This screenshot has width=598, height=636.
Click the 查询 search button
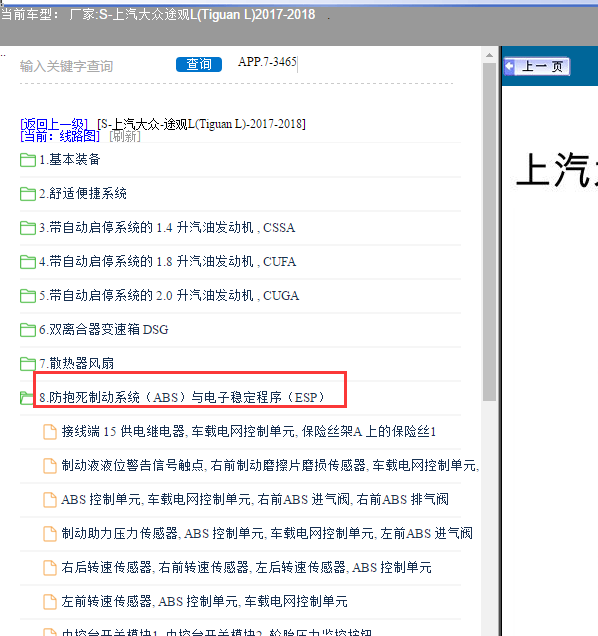[x=199, y=64]
